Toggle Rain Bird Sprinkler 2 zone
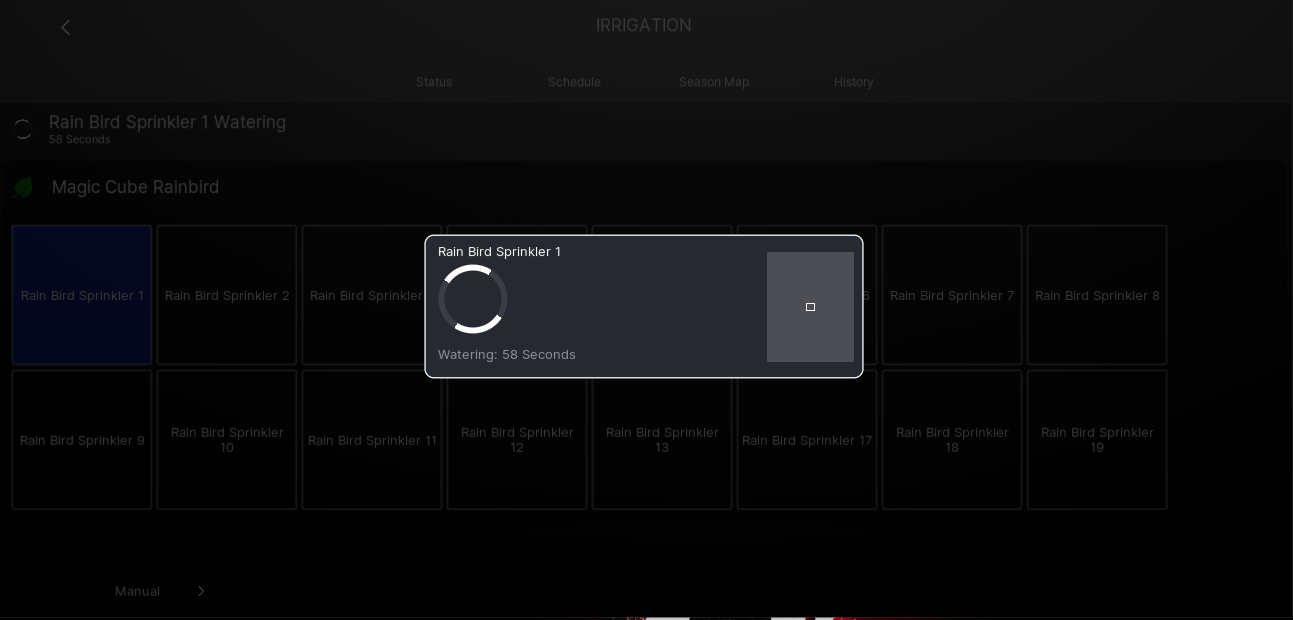The image size is (1293, 620). pyautogui.click(x=227, y=295)
